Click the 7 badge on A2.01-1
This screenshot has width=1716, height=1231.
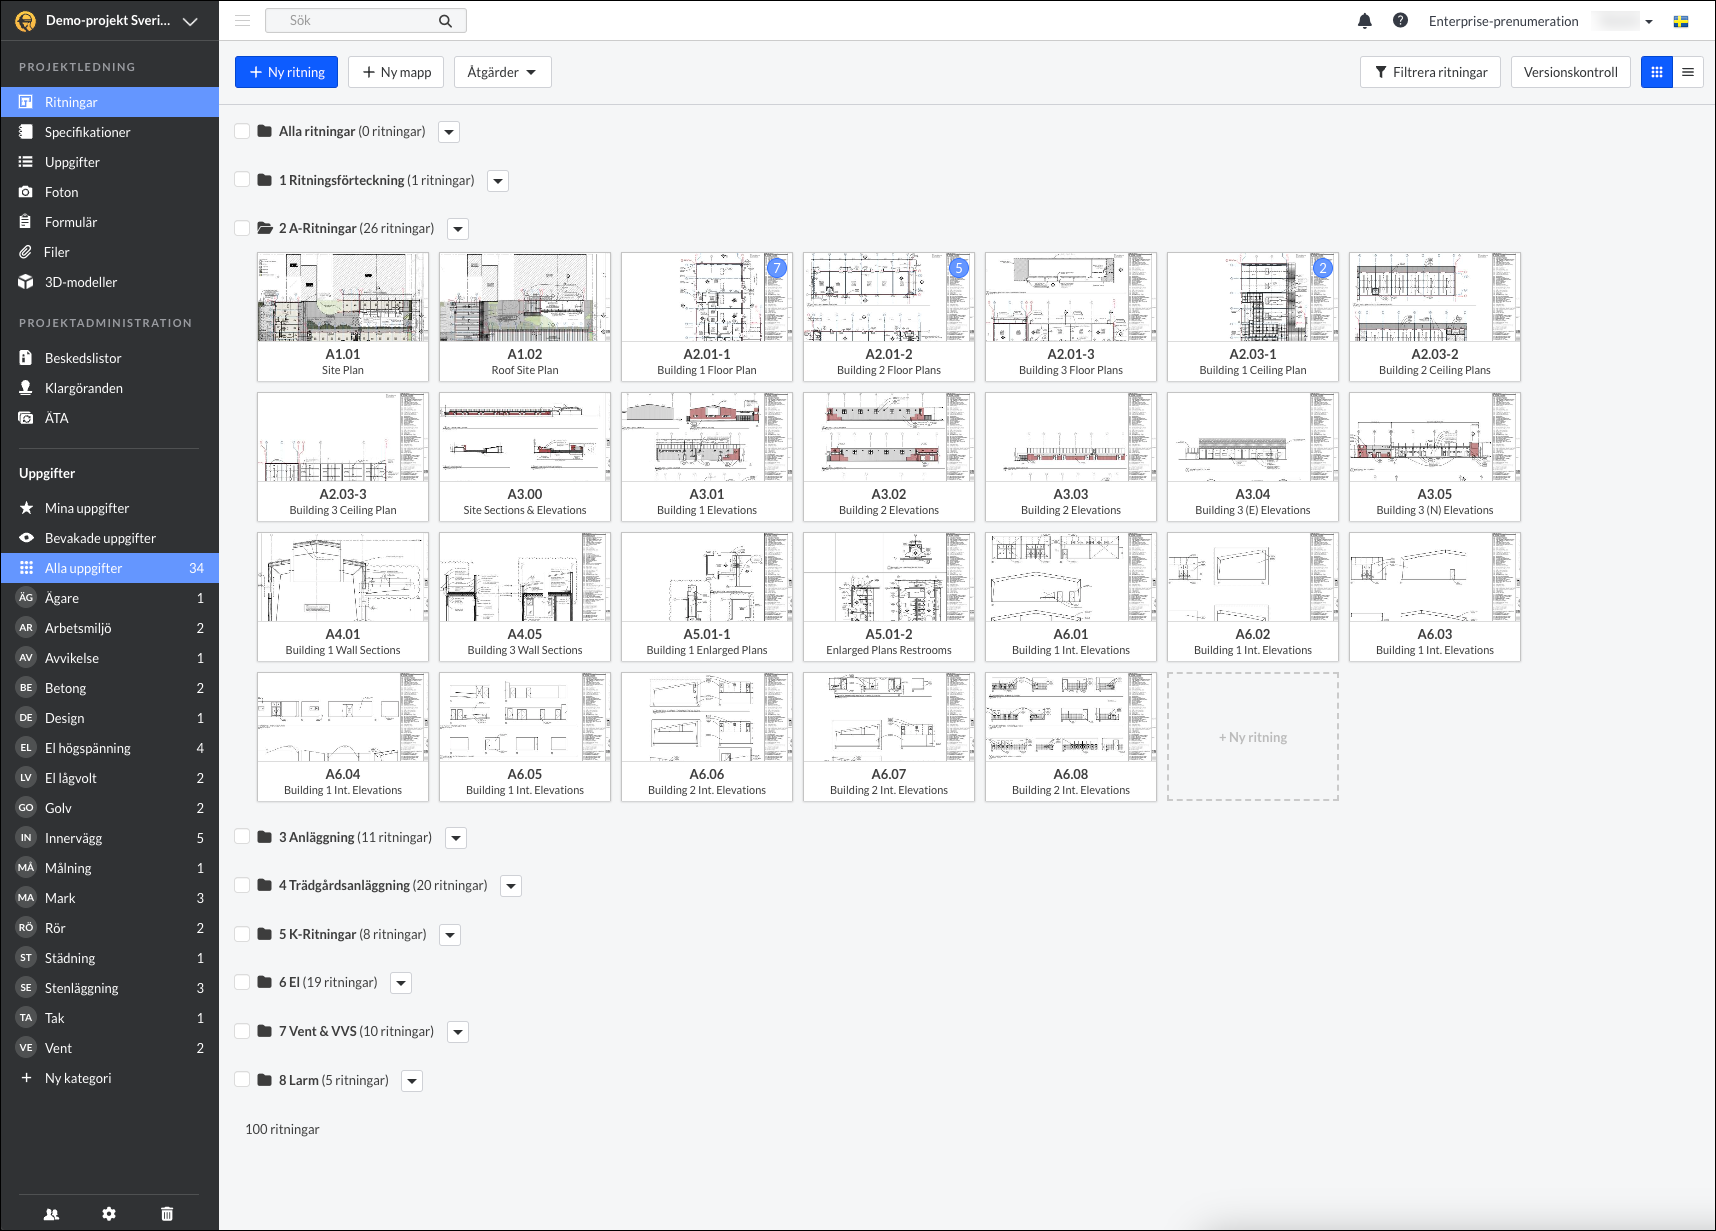777,268
